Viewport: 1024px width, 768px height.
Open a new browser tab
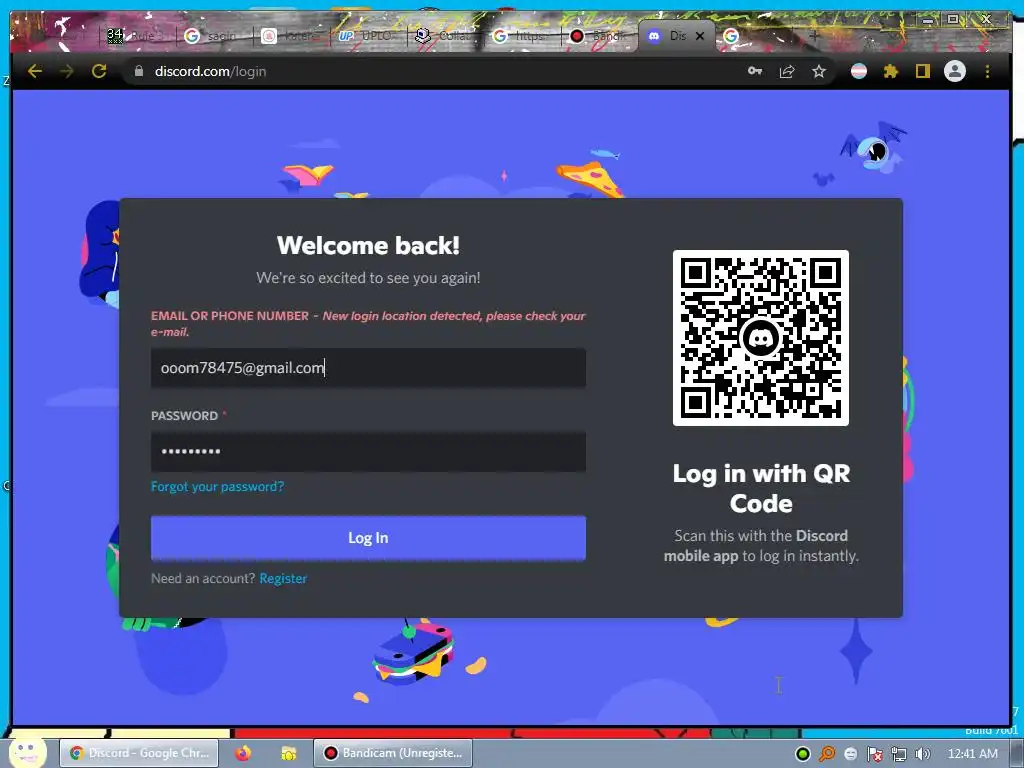click(x=814, y=36)
